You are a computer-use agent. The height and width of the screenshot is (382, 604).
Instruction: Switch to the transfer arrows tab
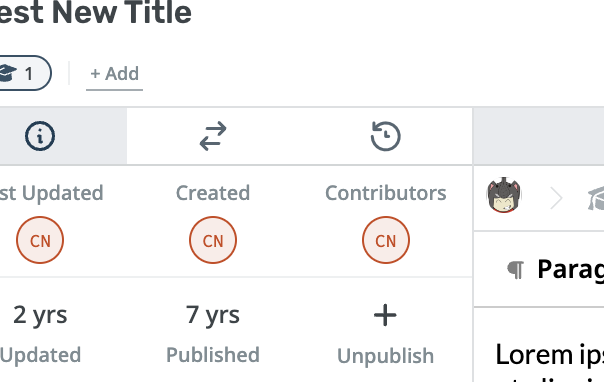pyautogui.click(x=213, y=136)
